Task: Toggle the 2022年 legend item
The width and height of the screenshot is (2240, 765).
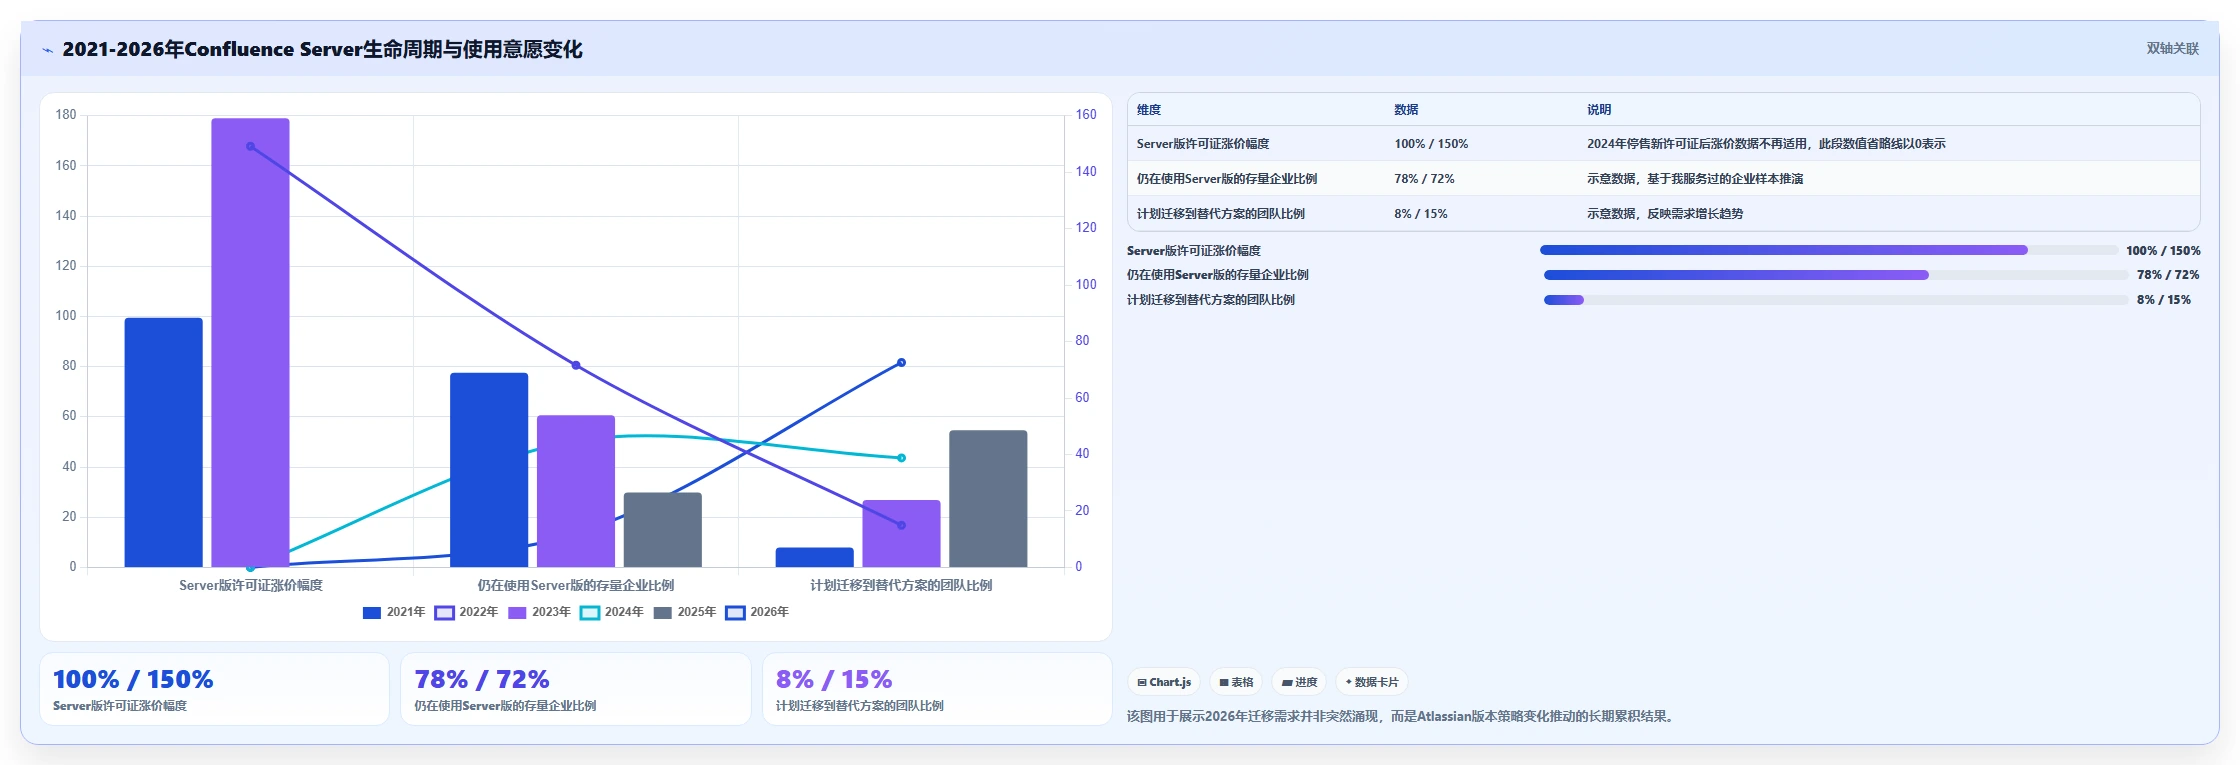Action: [466, 612]
